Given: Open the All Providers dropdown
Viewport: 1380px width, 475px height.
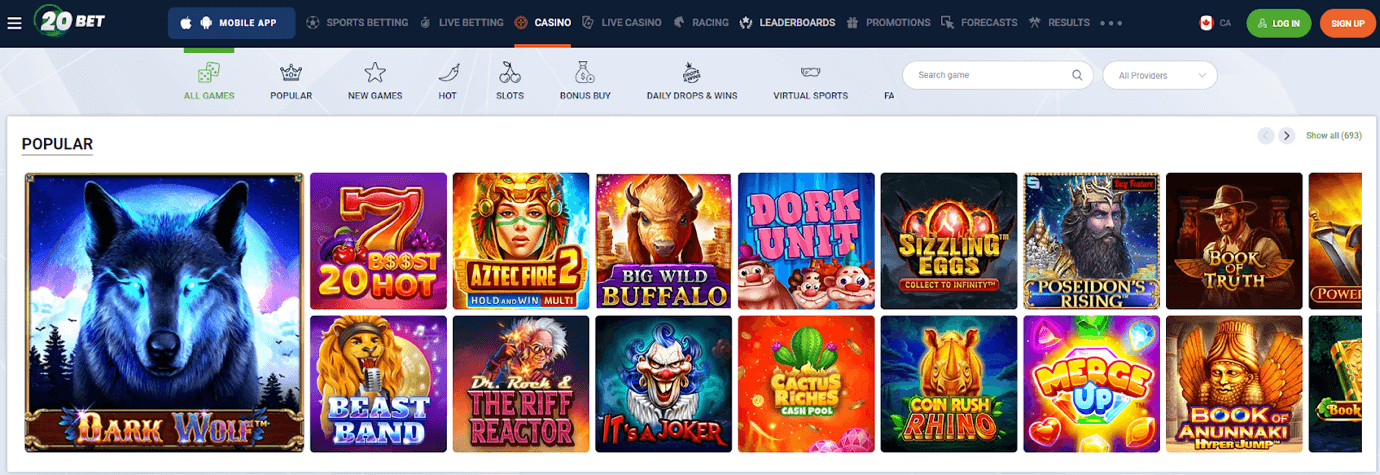Looking at the screenshot, I should pos(1160,75).
